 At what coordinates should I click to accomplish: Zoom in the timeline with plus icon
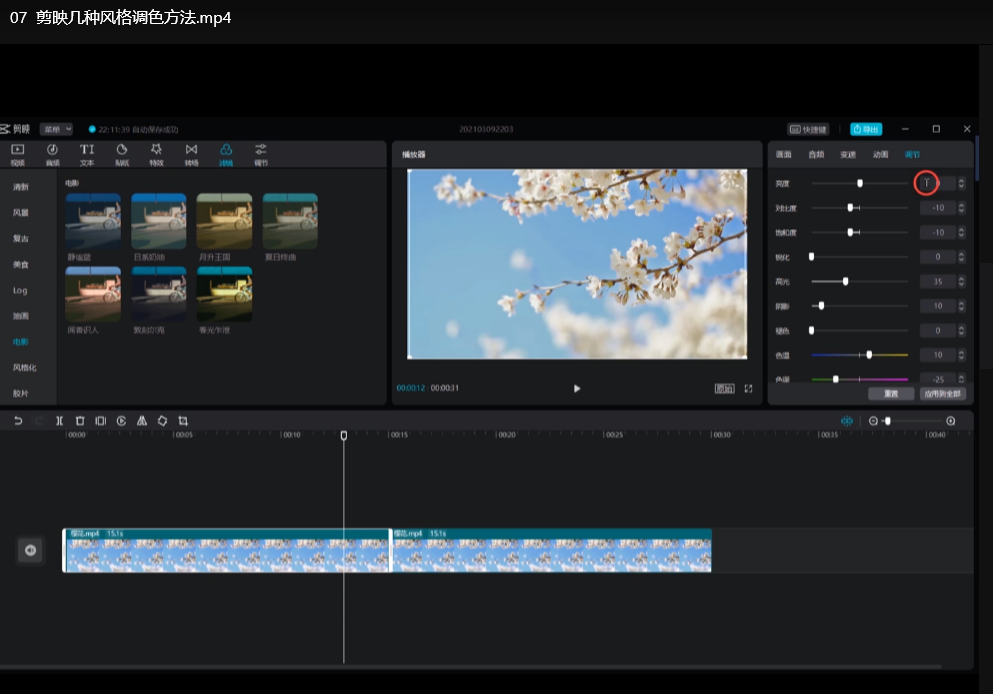951,421
